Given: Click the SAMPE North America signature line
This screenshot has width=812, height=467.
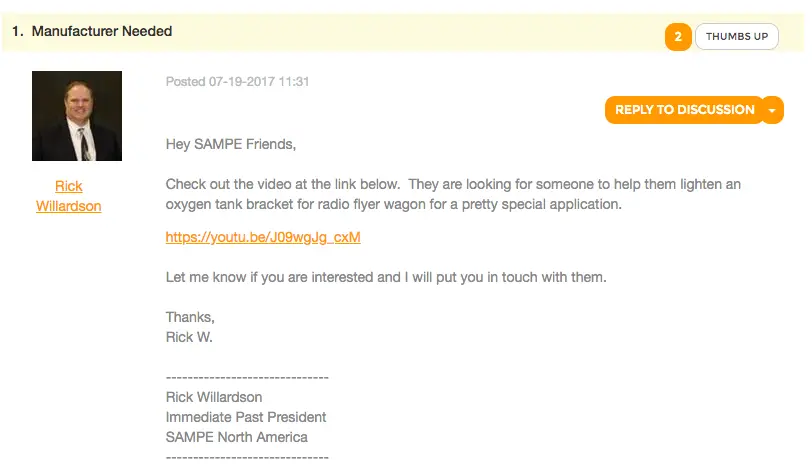Looking at the screenshot, I should point(237,437).
